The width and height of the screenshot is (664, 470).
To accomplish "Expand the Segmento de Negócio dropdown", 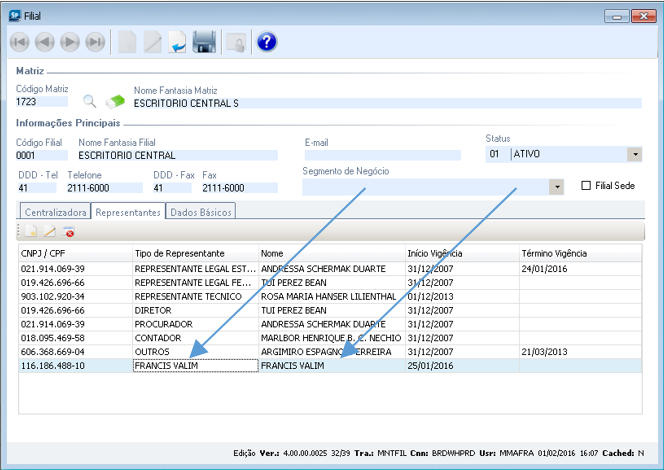I will pos(556,187).
